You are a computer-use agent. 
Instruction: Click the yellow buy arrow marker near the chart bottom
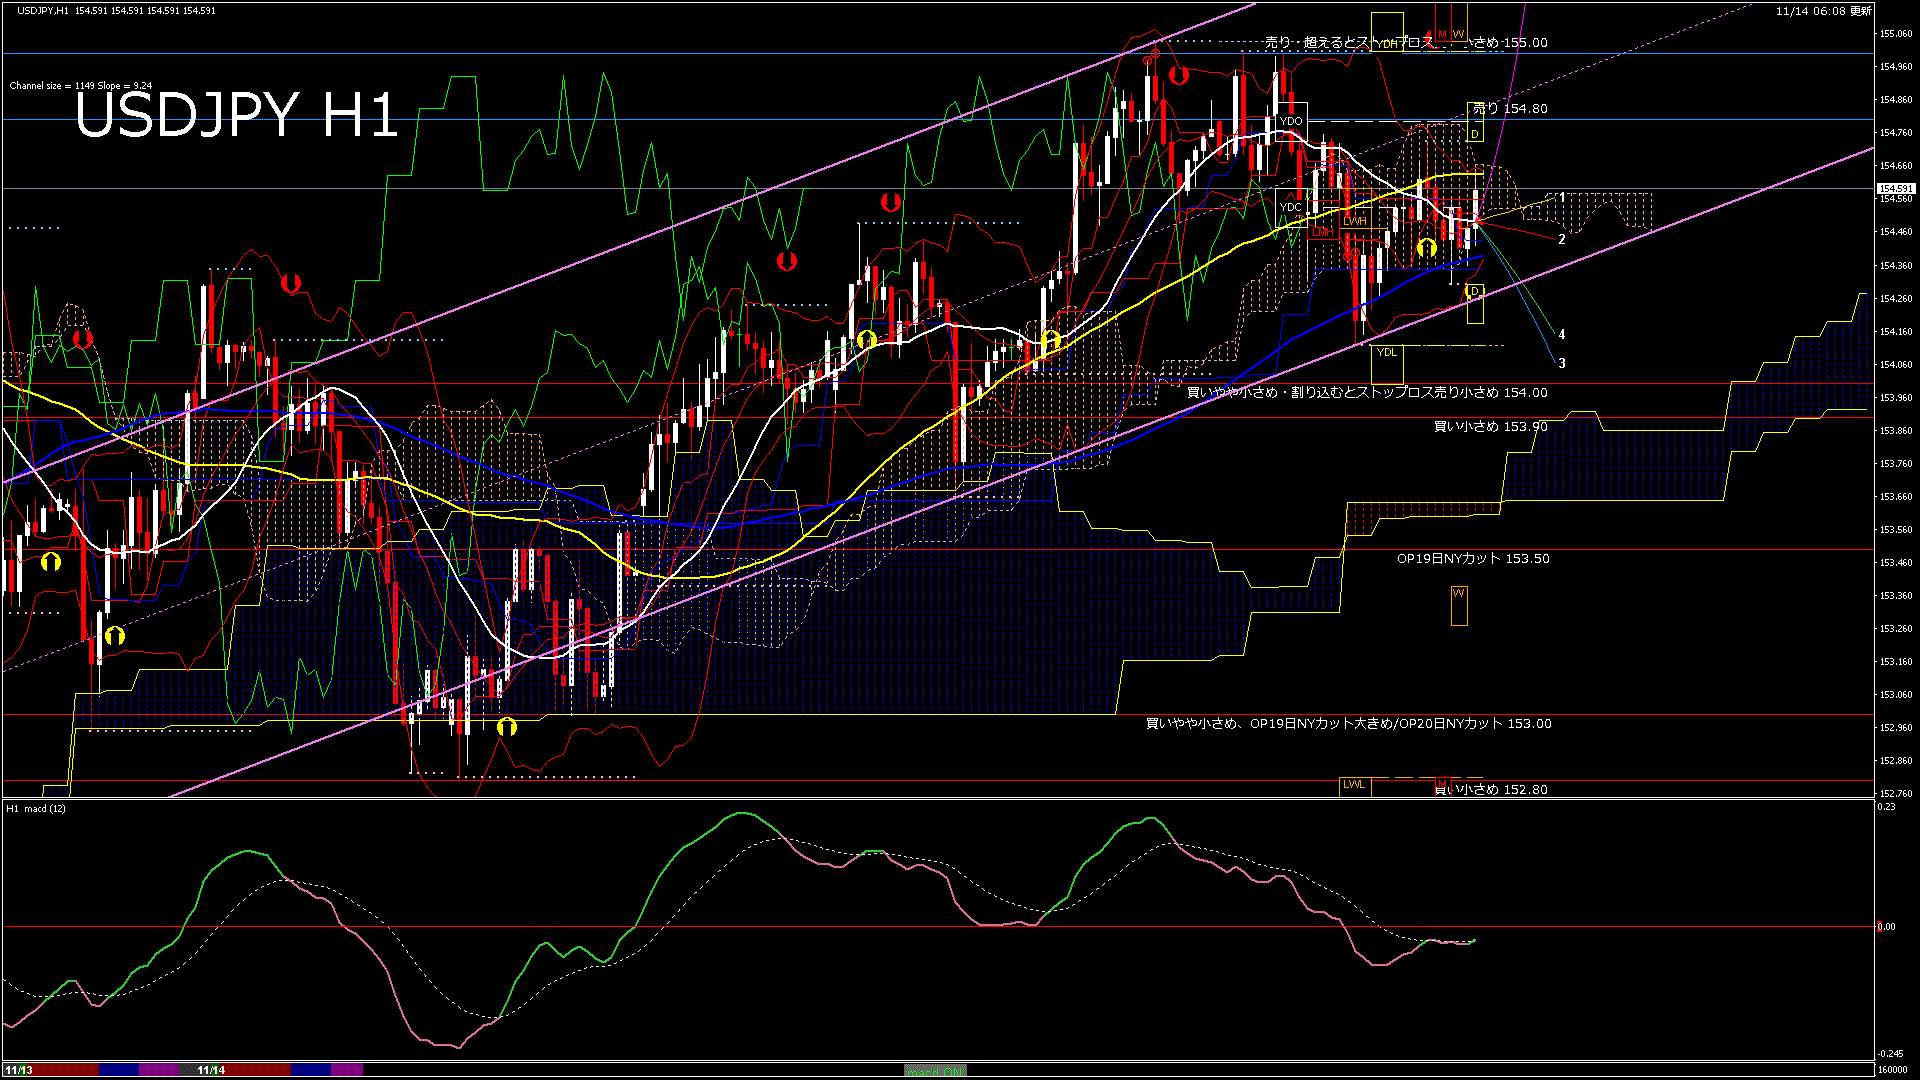click(x=505, y=728)
